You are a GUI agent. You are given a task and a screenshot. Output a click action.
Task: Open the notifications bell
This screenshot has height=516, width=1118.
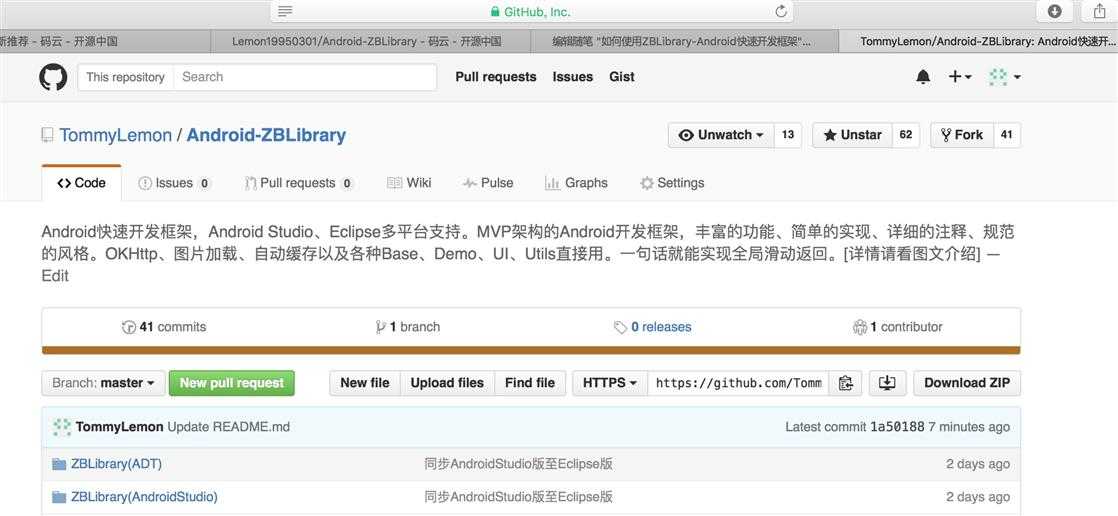(923, 77)
